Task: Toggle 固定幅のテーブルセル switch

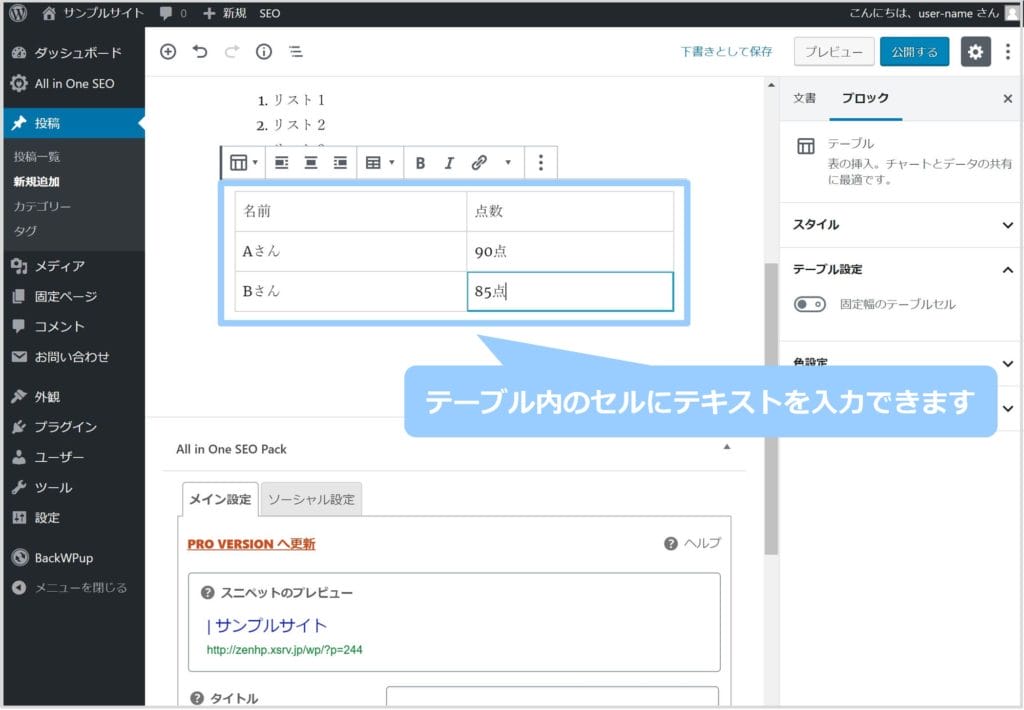Action: 810,304
